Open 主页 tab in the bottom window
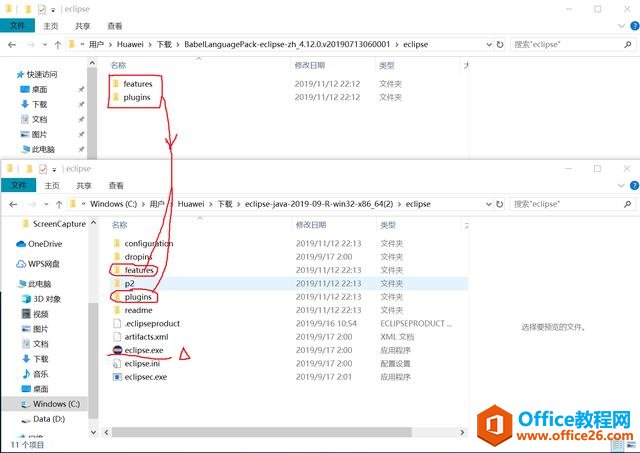 pyautogui.click(x=52, y=186)
